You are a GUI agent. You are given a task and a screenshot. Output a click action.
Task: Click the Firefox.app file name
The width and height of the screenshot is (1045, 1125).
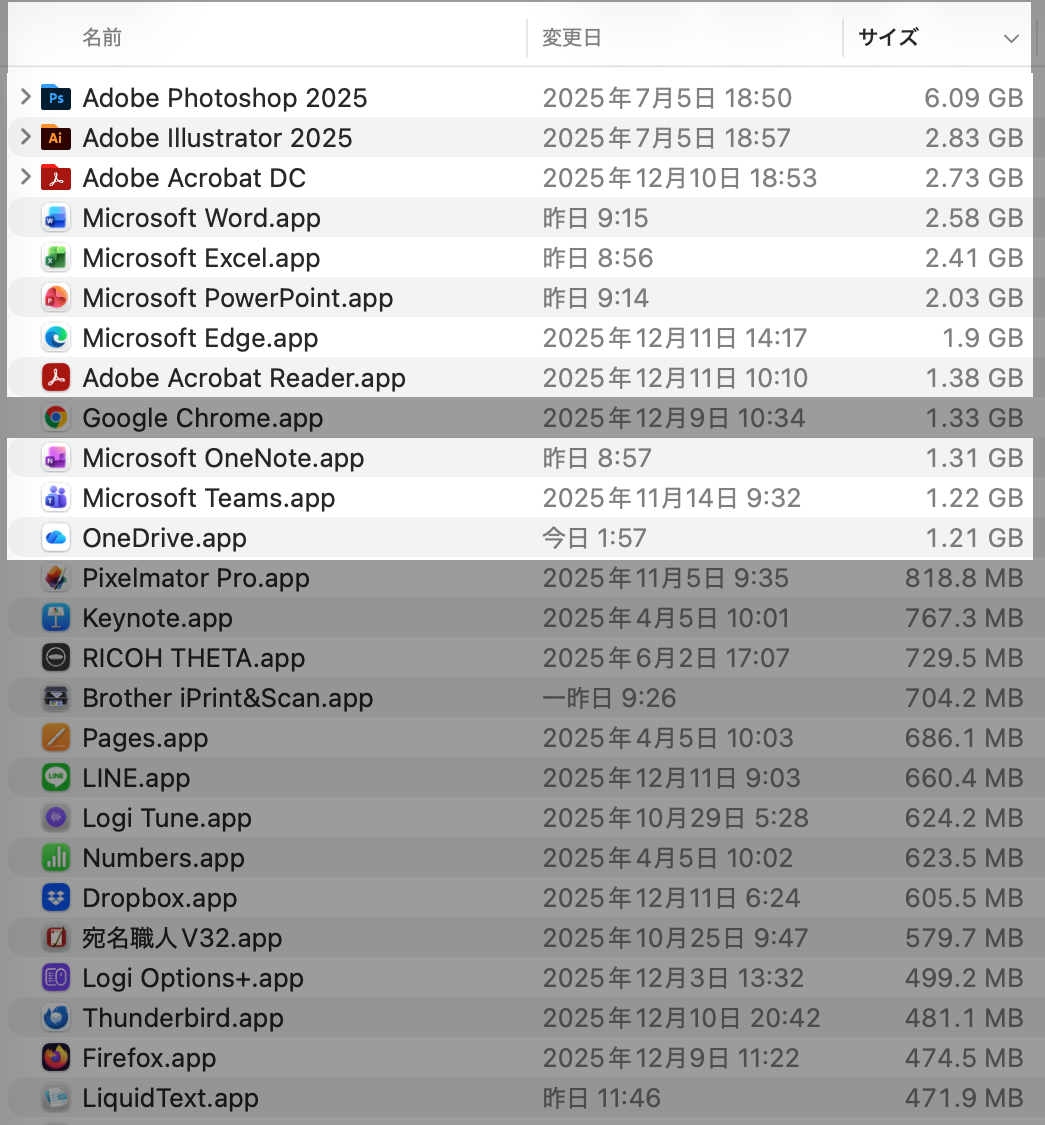tap(149, 1058)
